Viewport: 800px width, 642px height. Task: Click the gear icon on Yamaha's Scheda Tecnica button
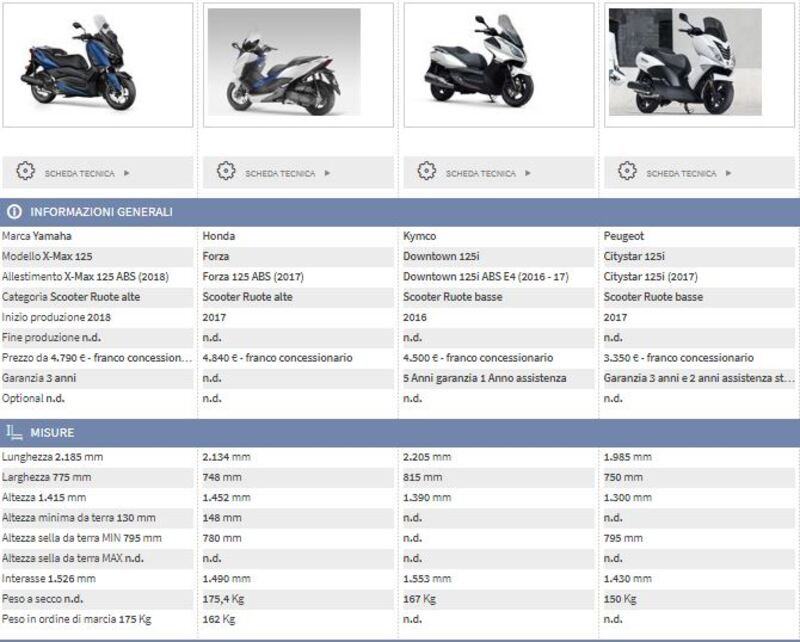[27, 170]
